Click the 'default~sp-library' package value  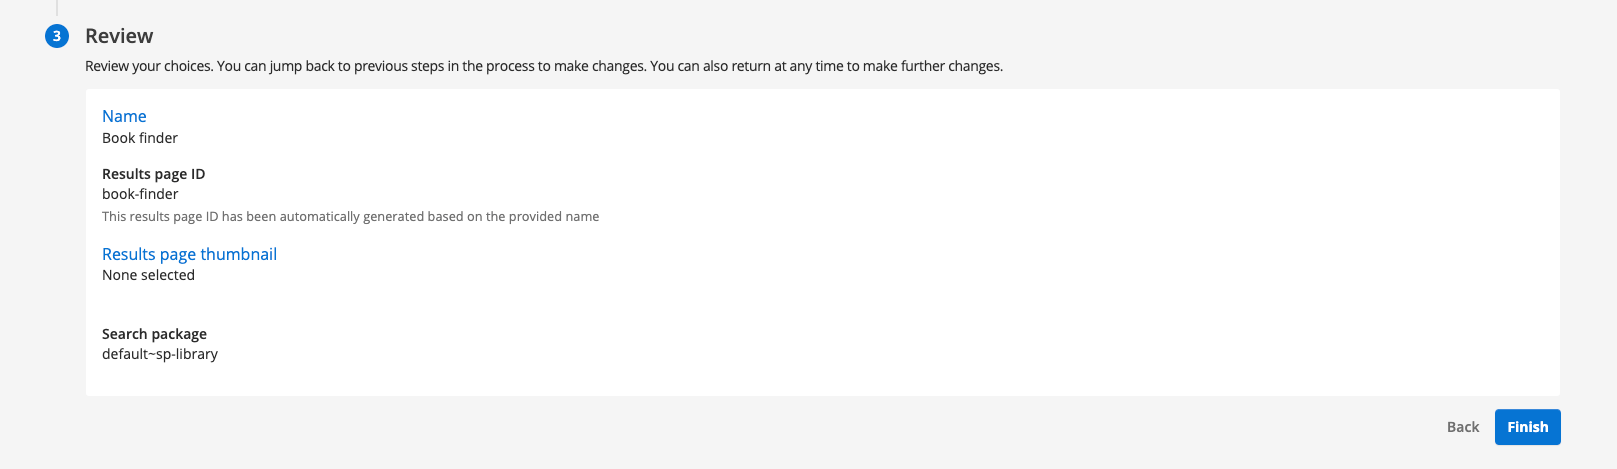tap(160, 354)
